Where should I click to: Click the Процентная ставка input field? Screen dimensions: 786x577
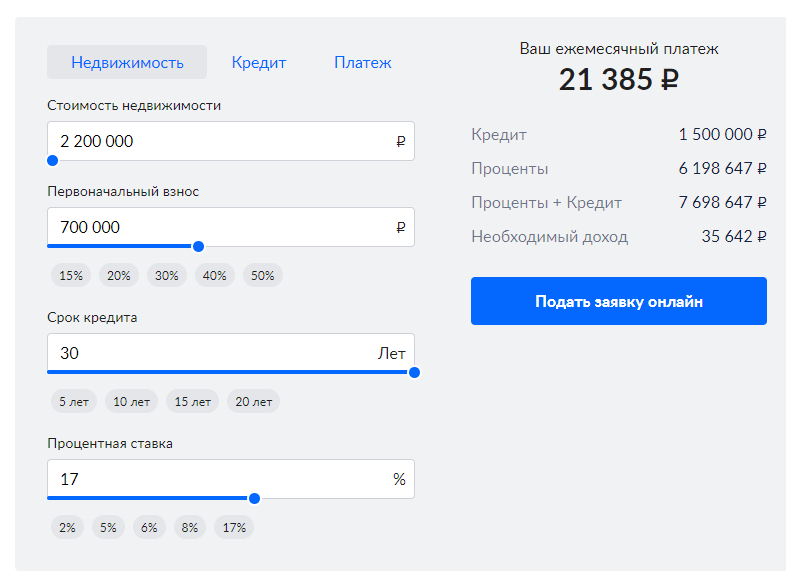[220, 479]
